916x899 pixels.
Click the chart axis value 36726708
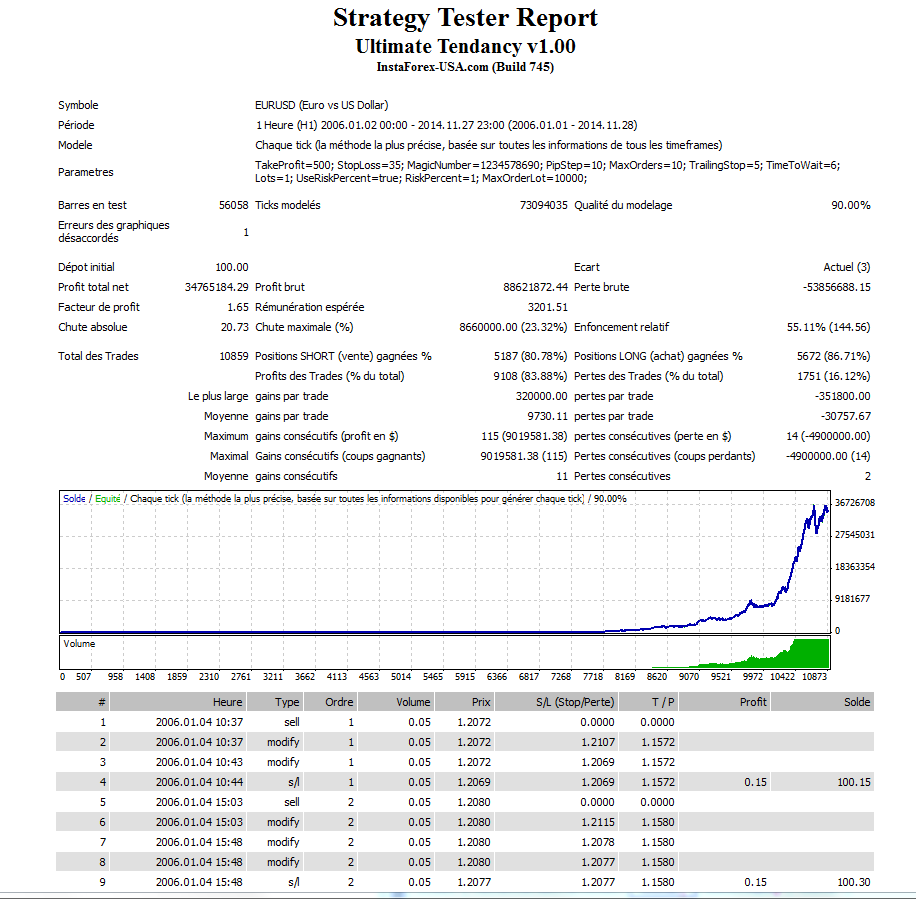pos(855,502)
